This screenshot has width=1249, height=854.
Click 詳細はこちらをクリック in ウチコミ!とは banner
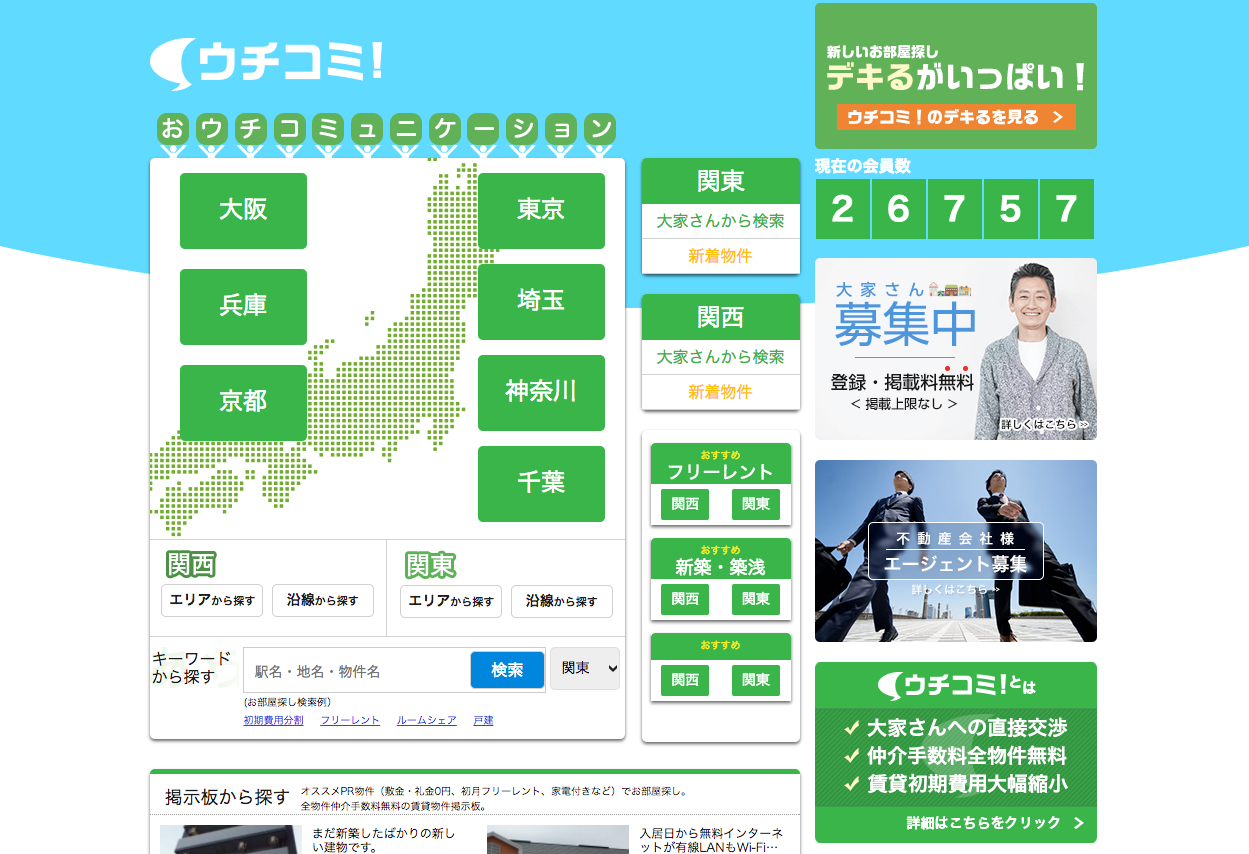pyautogui.click(x=995, y=823)
